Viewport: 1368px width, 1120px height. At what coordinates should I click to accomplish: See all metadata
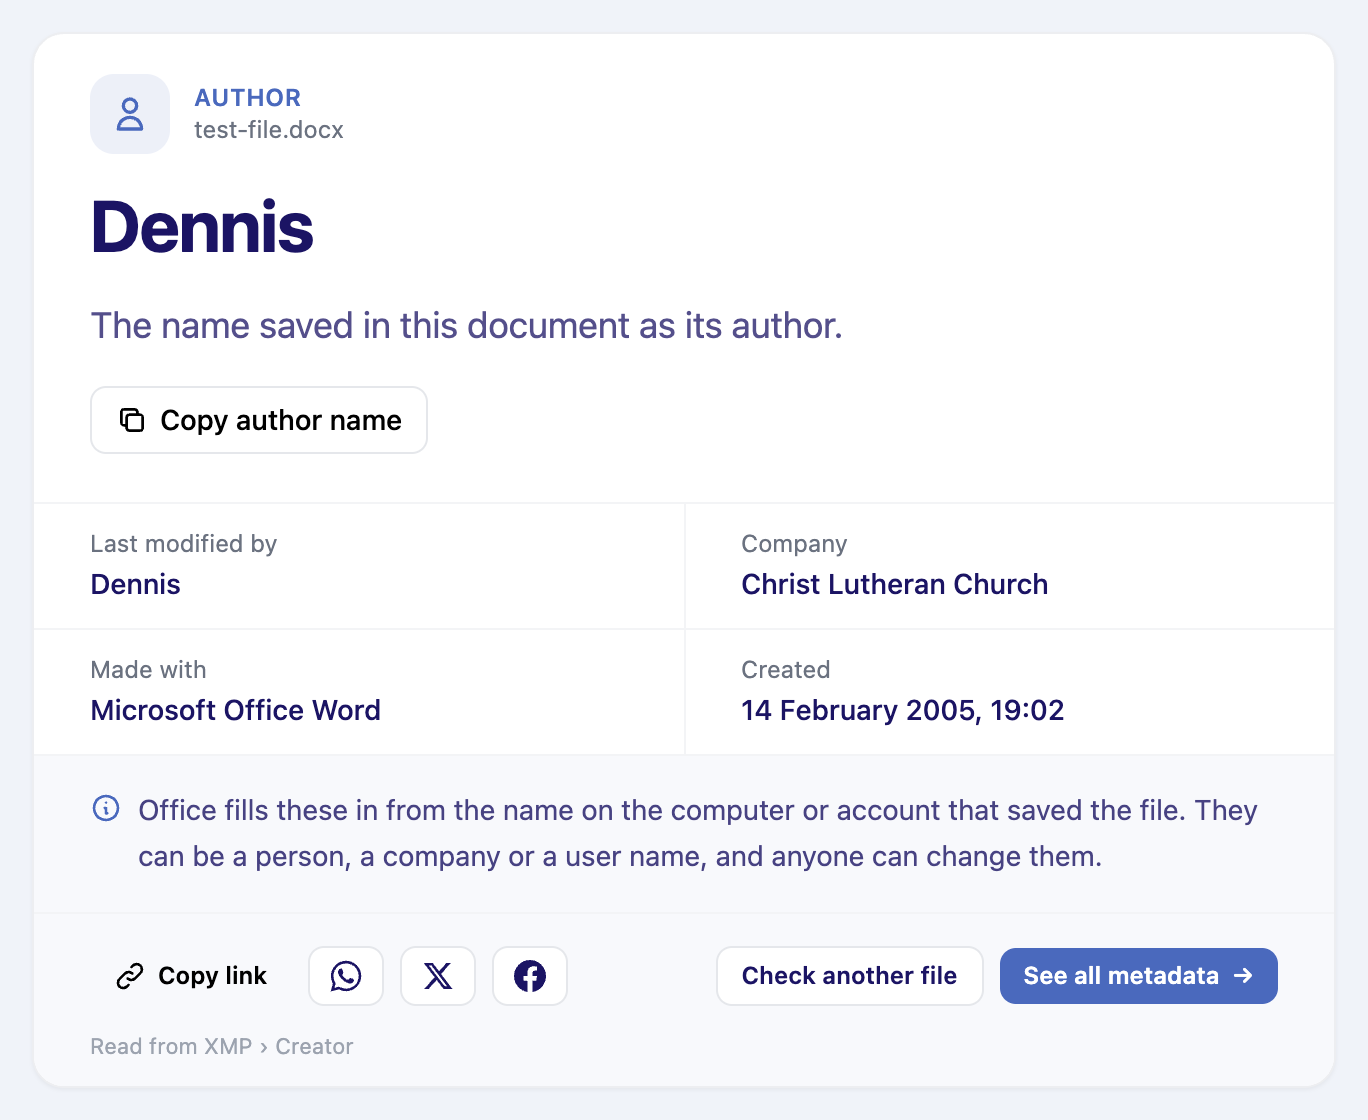point(1139,976)
